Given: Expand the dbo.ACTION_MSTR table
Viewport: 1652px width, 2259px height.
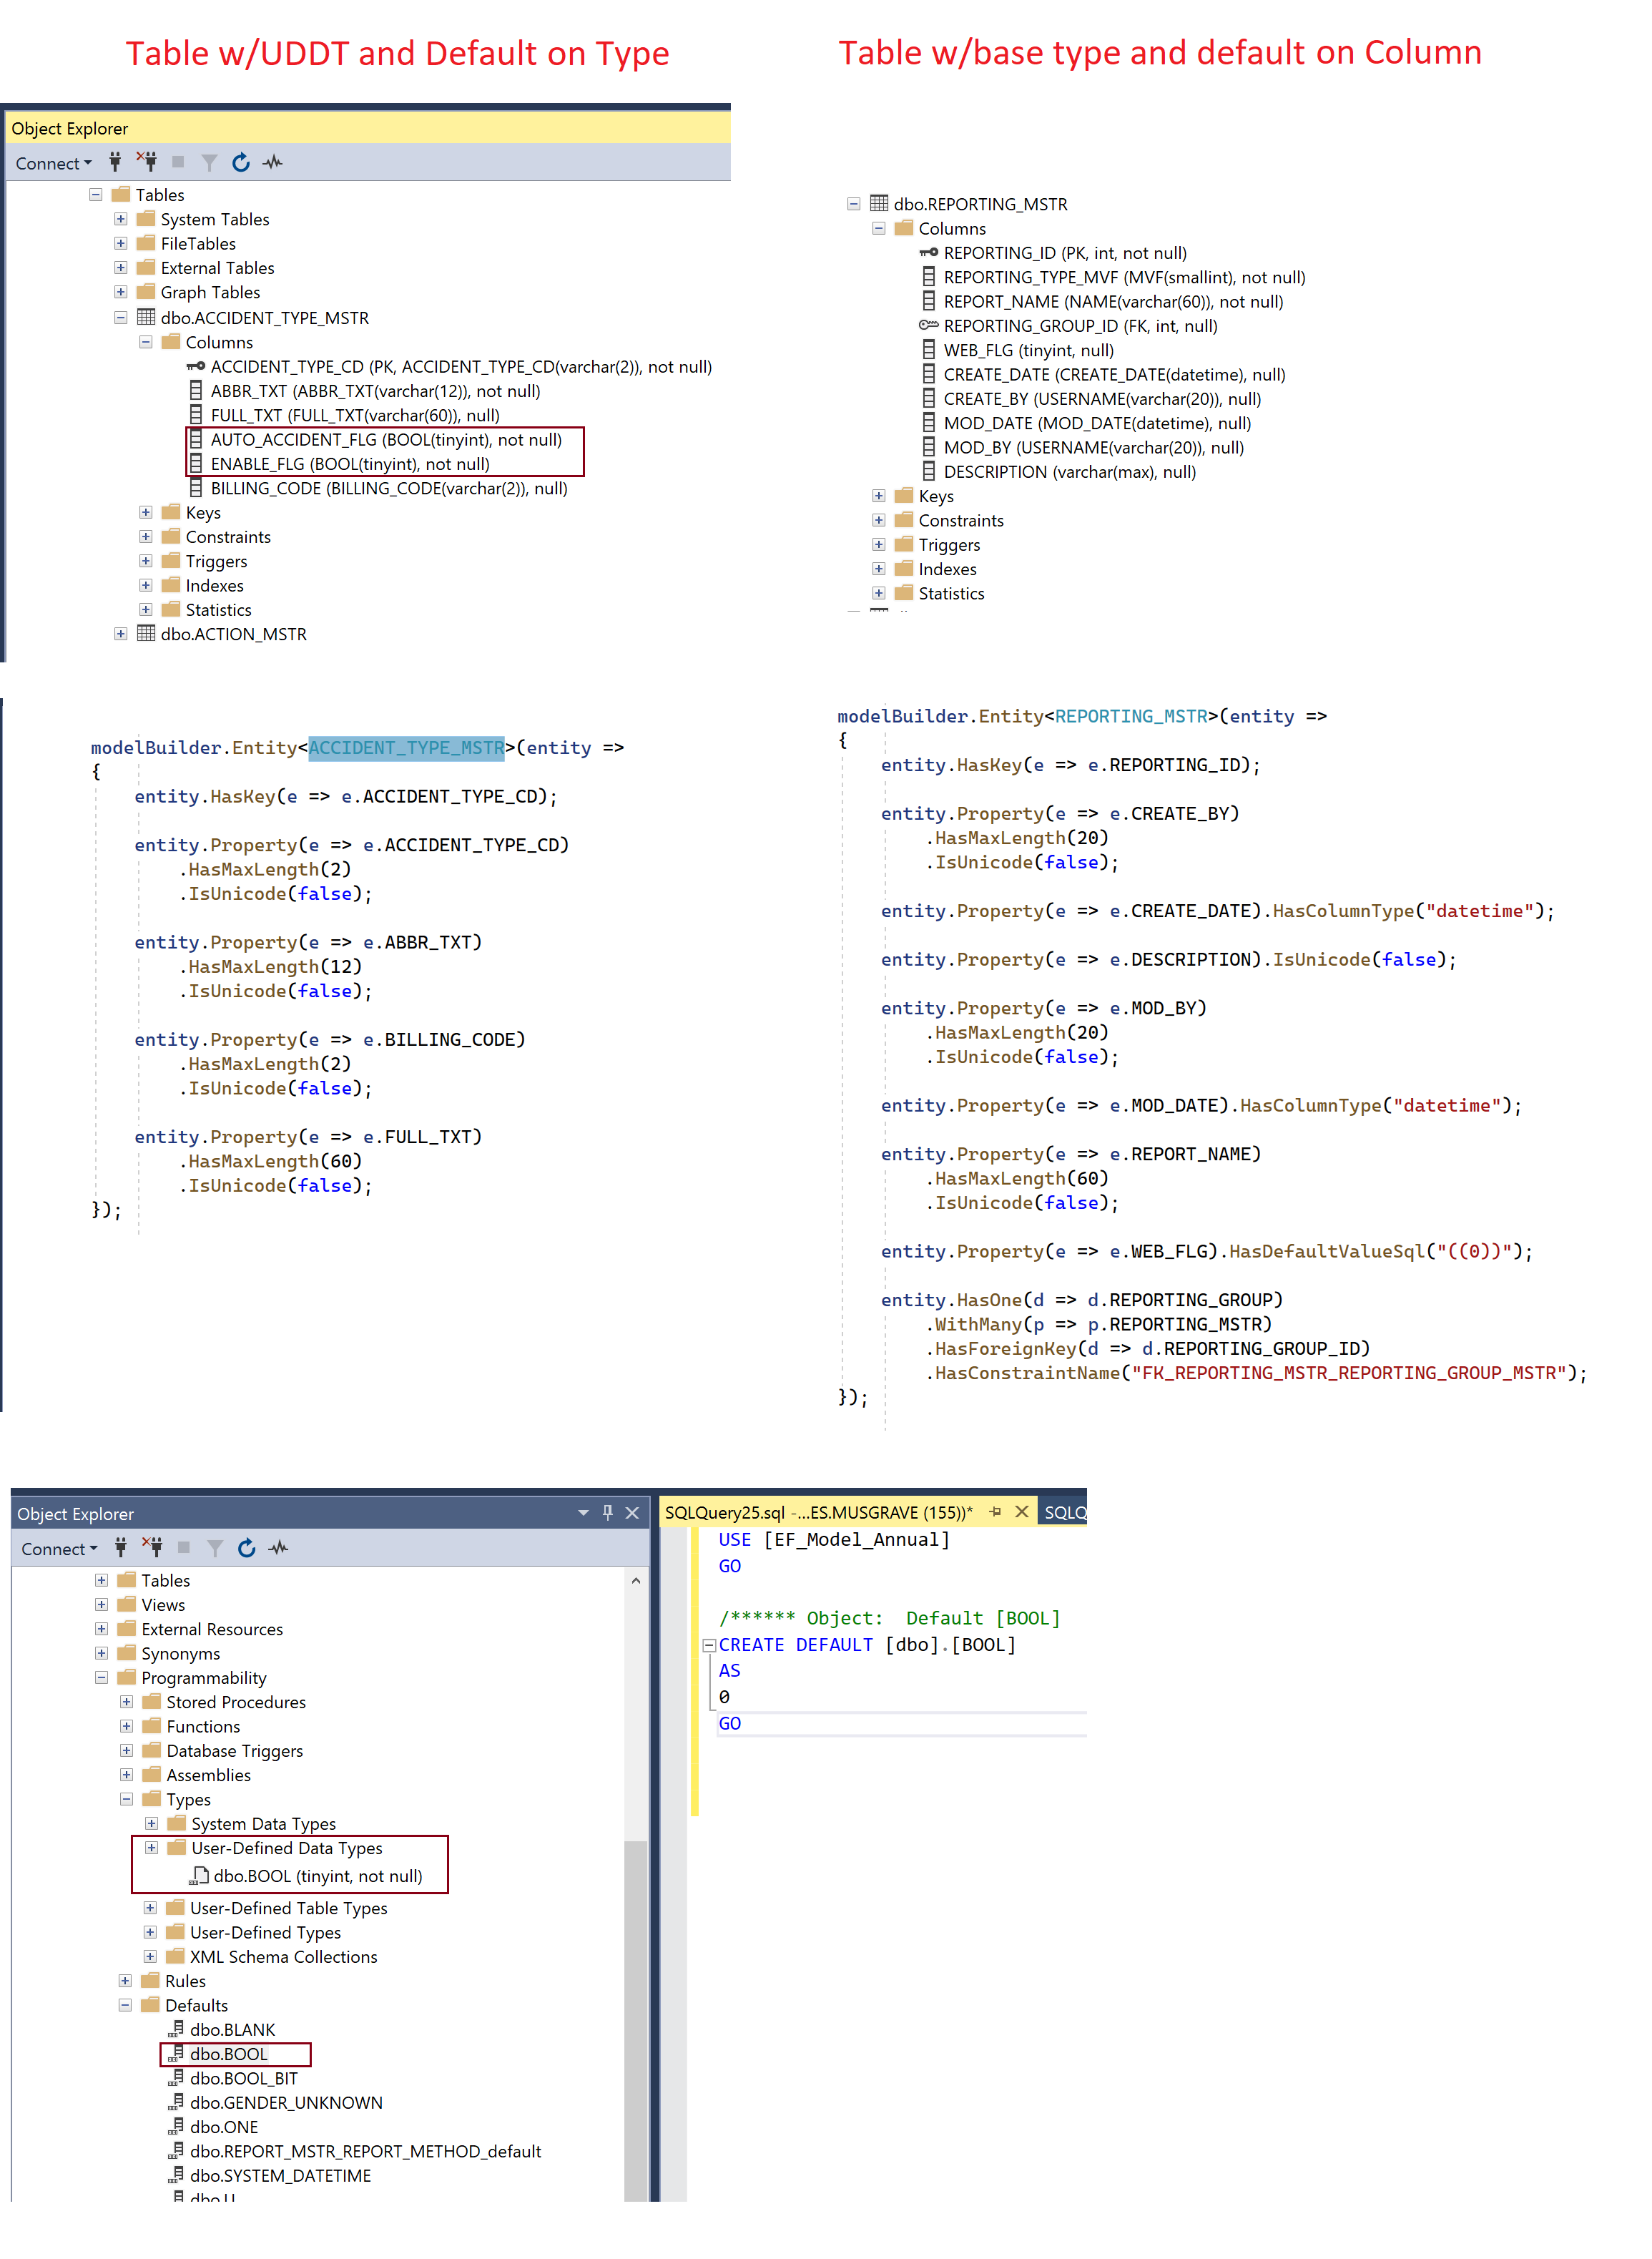Looking at the screenshot, I should (121, 634).
